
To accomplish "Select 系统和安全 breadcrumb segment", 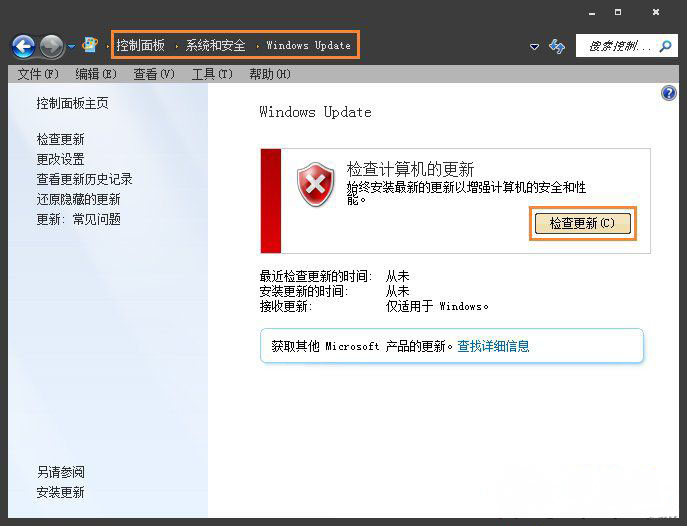I will (x=215, y=45).
